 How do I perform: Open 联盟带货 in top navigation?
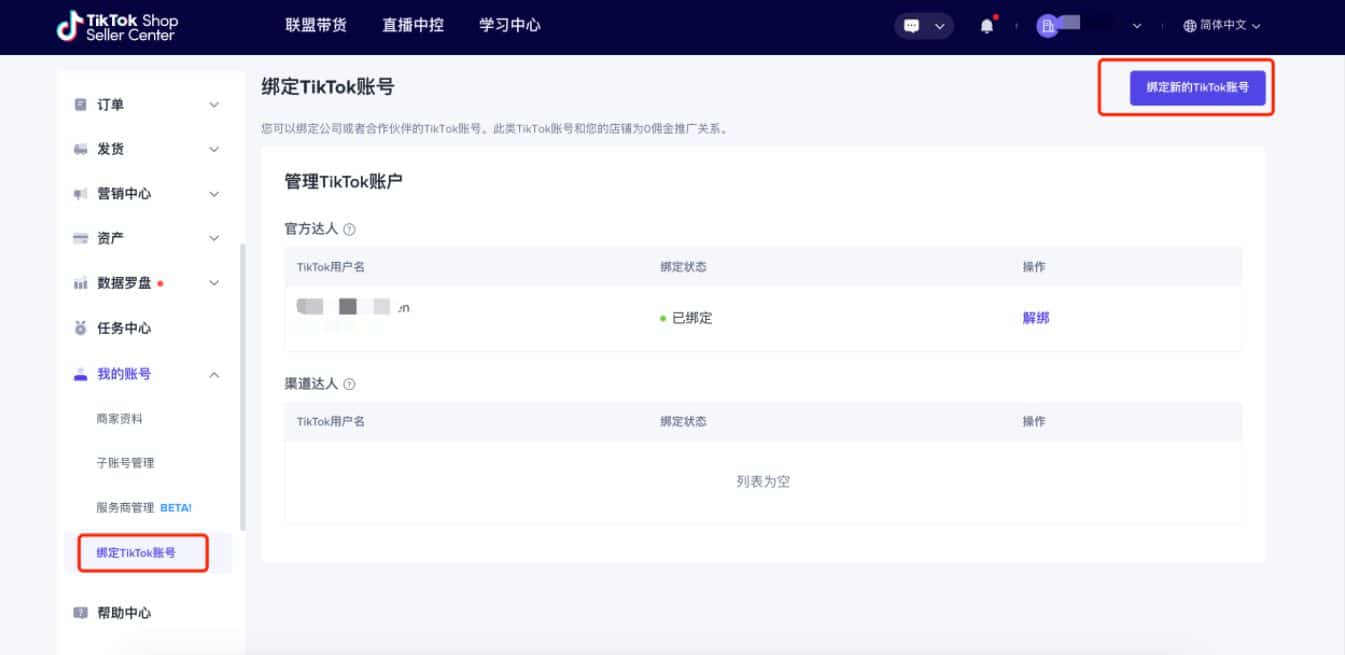316,26
